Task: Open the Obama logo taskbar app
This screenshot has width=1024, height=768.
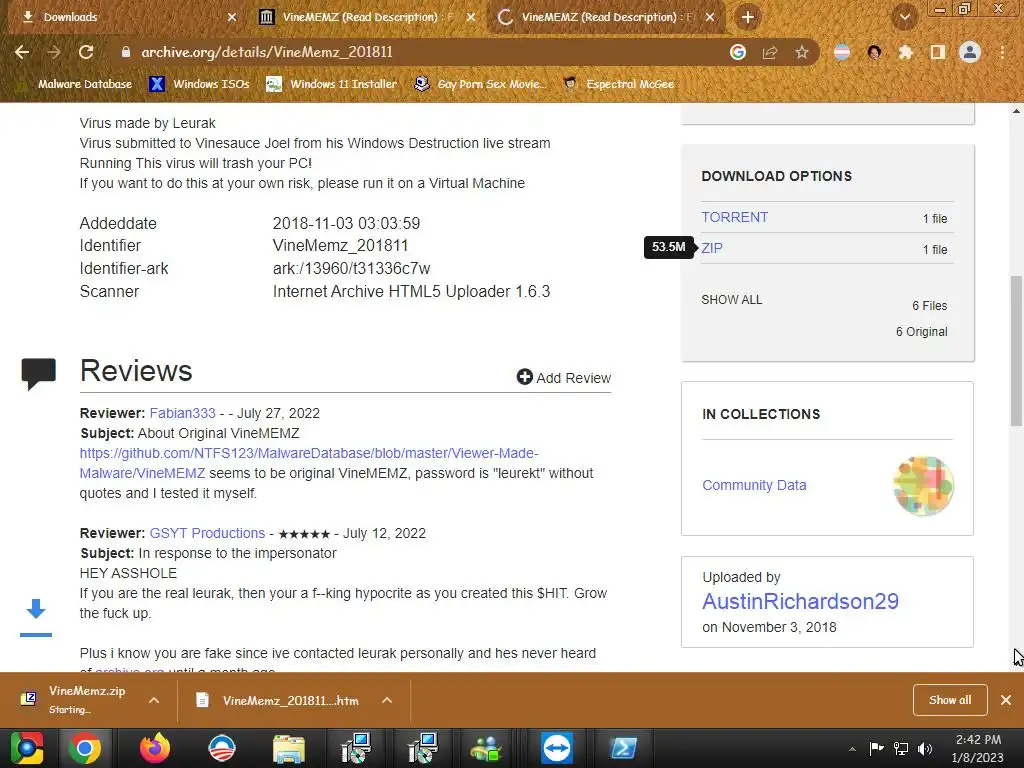Action: click(x=222, y=748)
